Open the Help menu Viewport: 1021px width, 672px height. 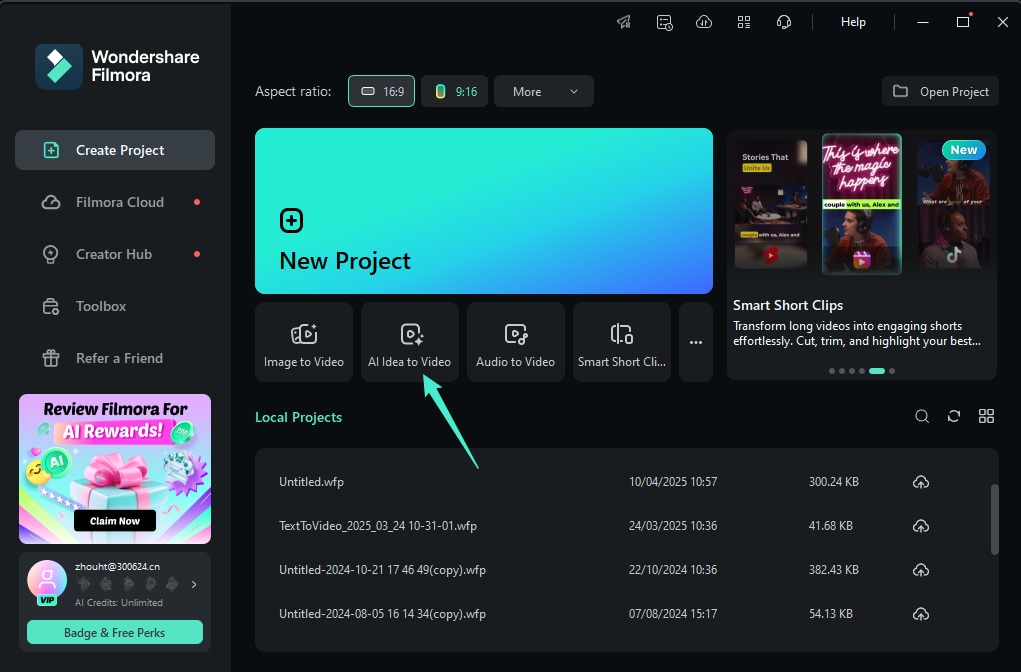[x=853, y=22]
